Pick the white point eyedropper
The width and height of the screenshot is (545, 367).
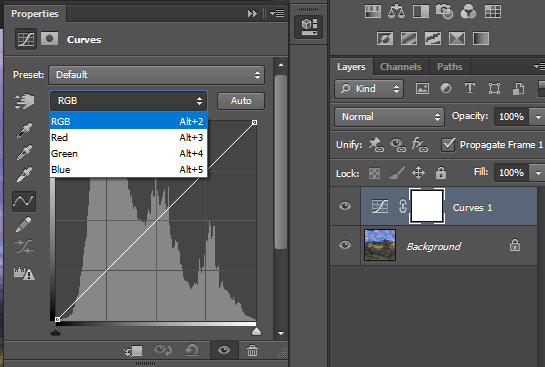click(x=24, y=174)
